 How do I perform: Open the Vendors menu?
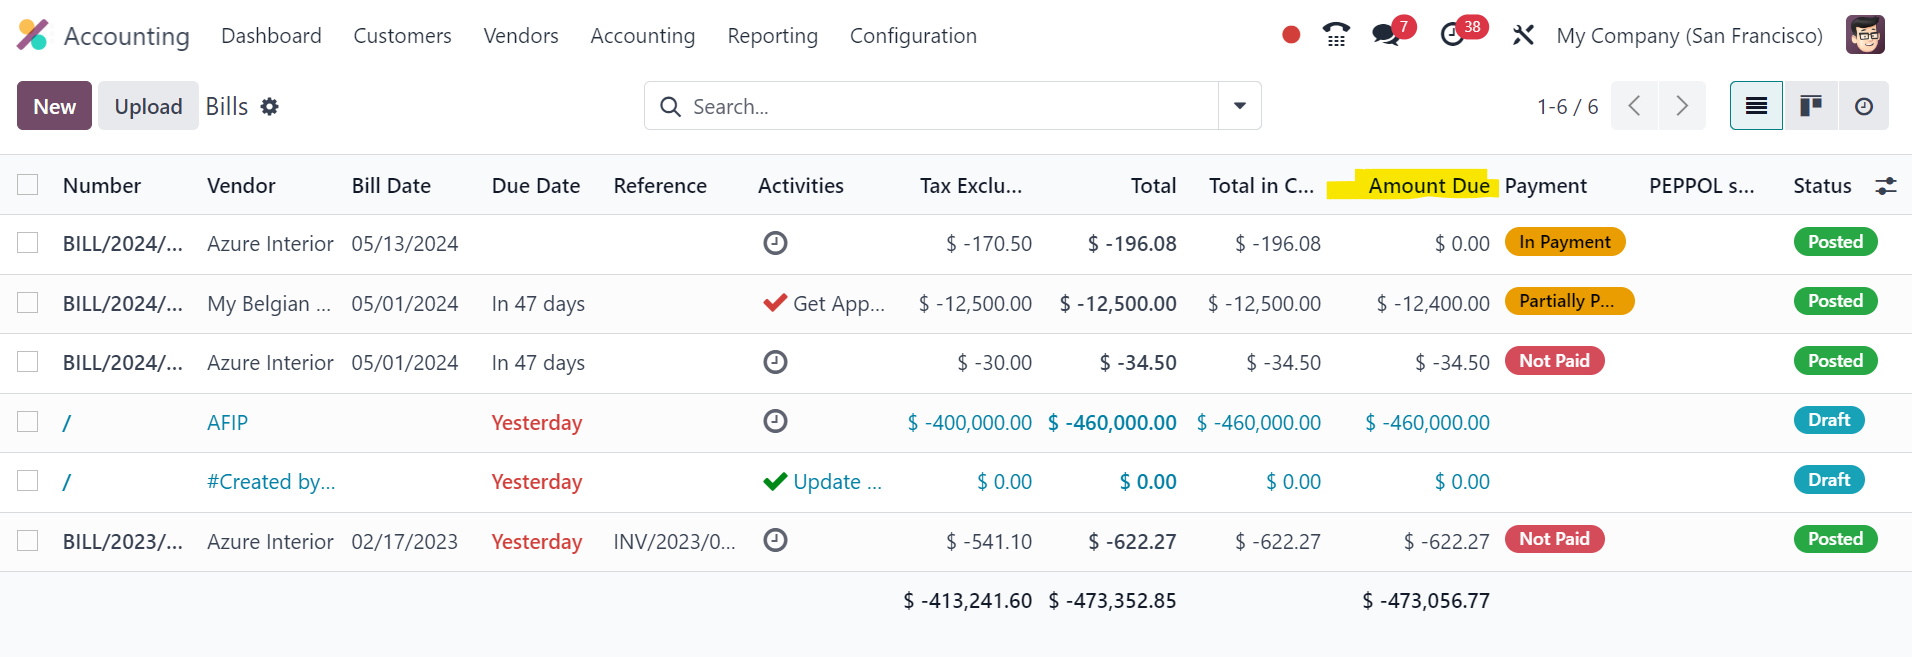[x=521, y=36]
